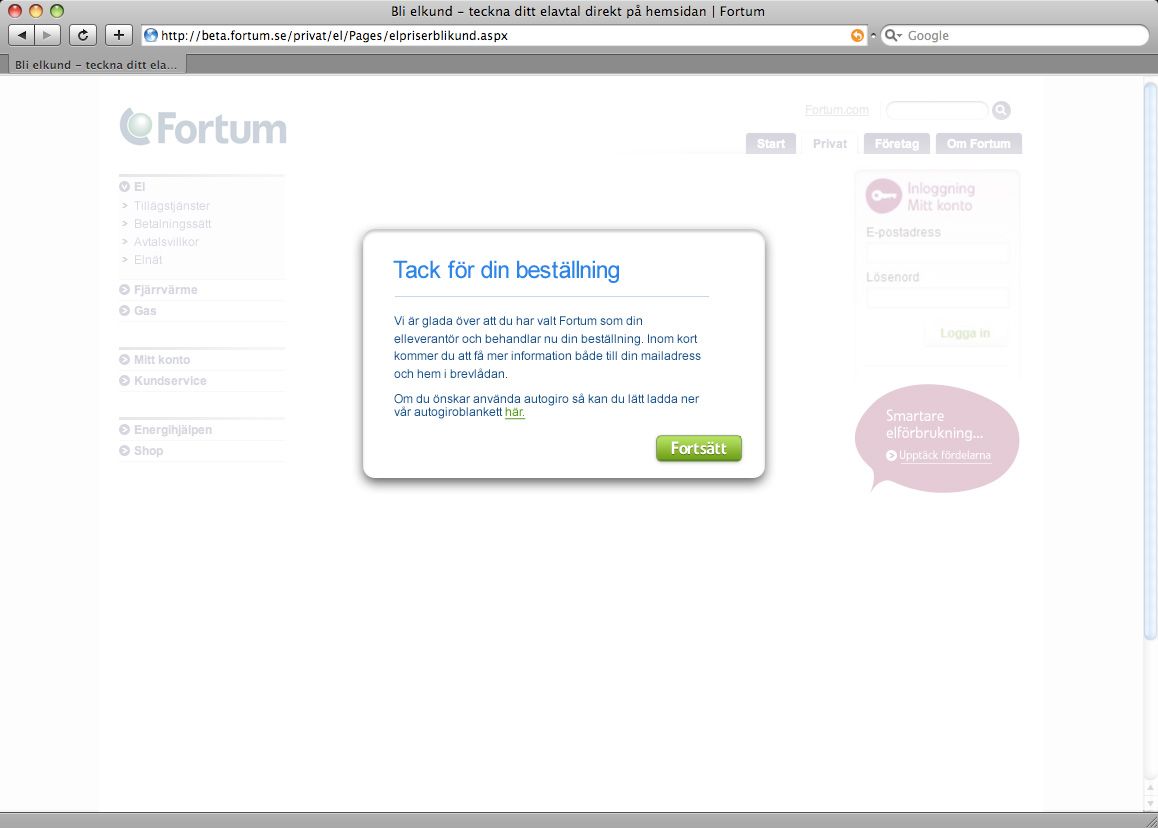Click the key login icon
Viewport: 1158px width, 828px height.
pos(883,196)
